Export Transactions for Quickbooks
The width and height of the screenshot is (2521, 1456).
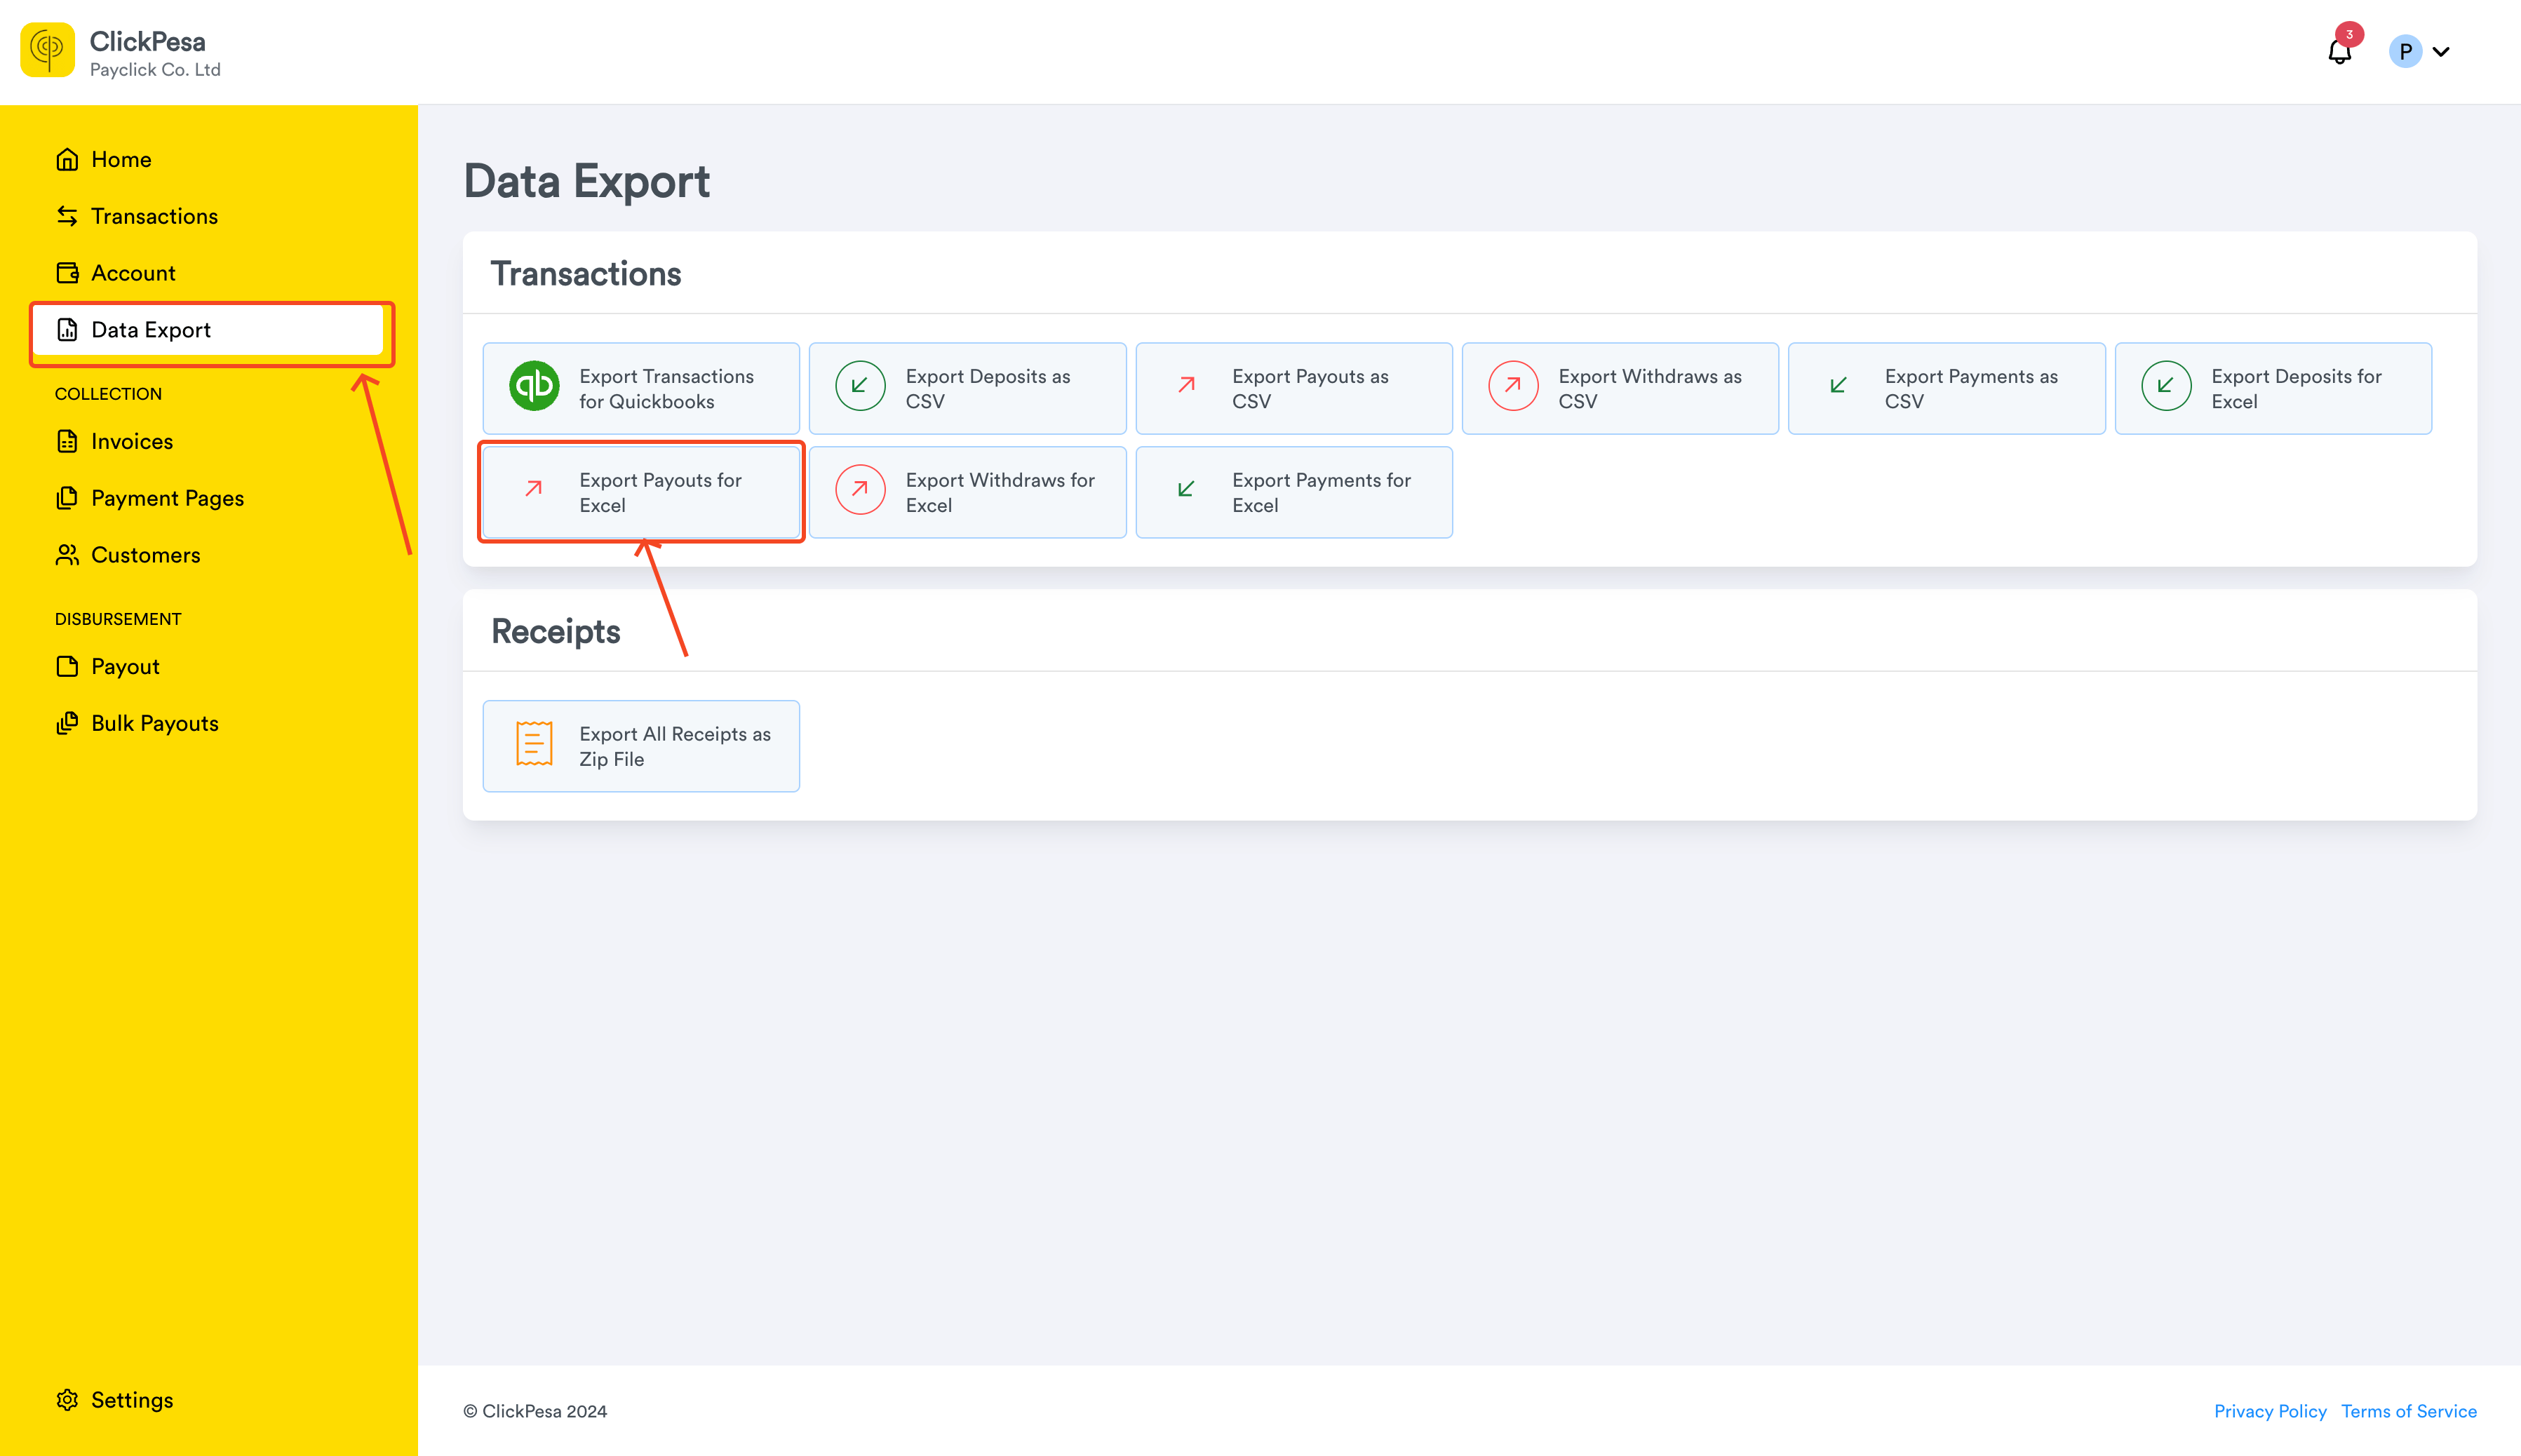tap(641, 389)
